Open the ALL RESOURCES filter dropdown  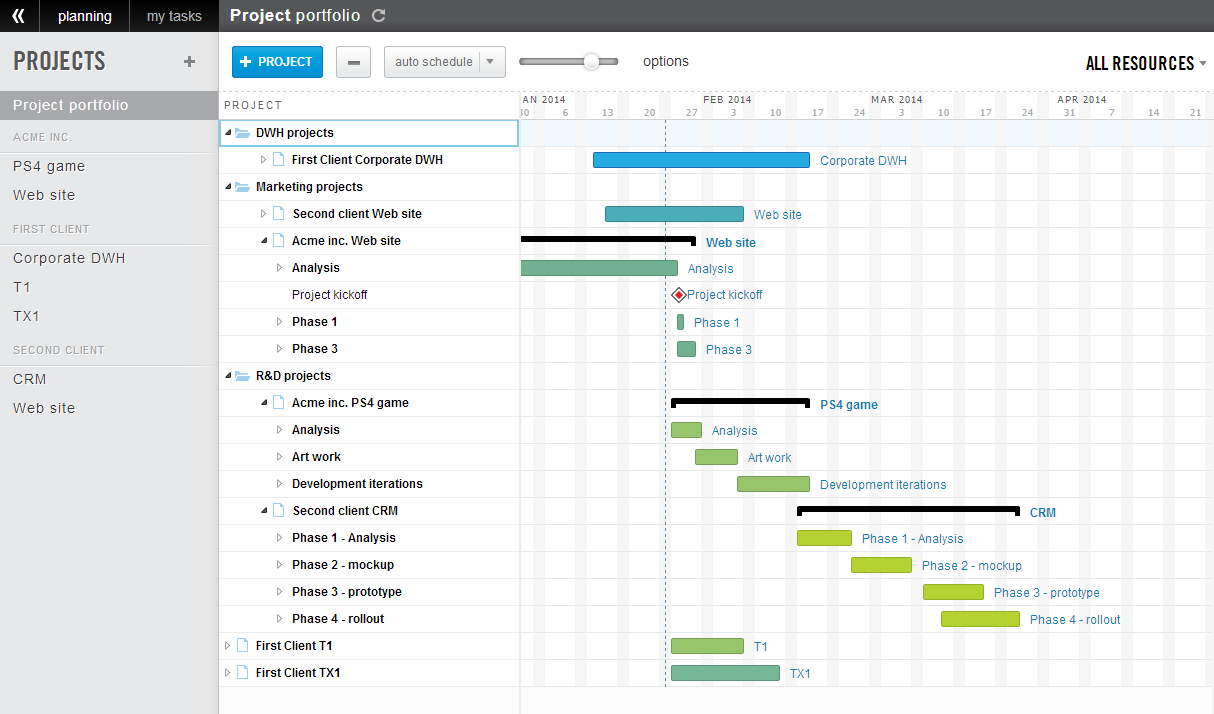[1146, 63]
